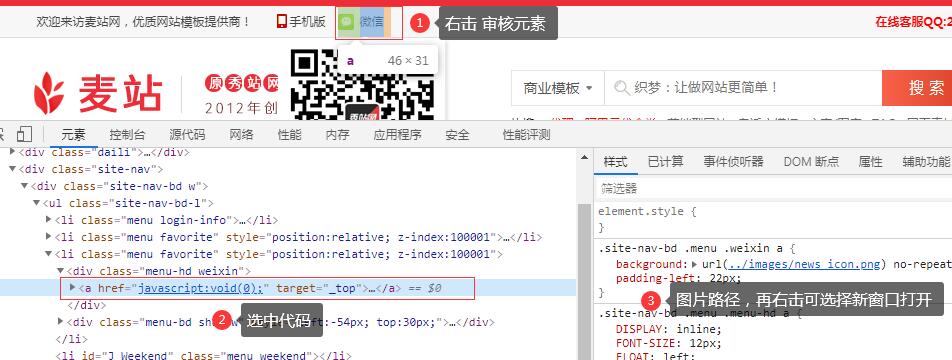Switch to the 控制台 tab
Viewport: 952px width, 360px height.
tap(127, 135)
